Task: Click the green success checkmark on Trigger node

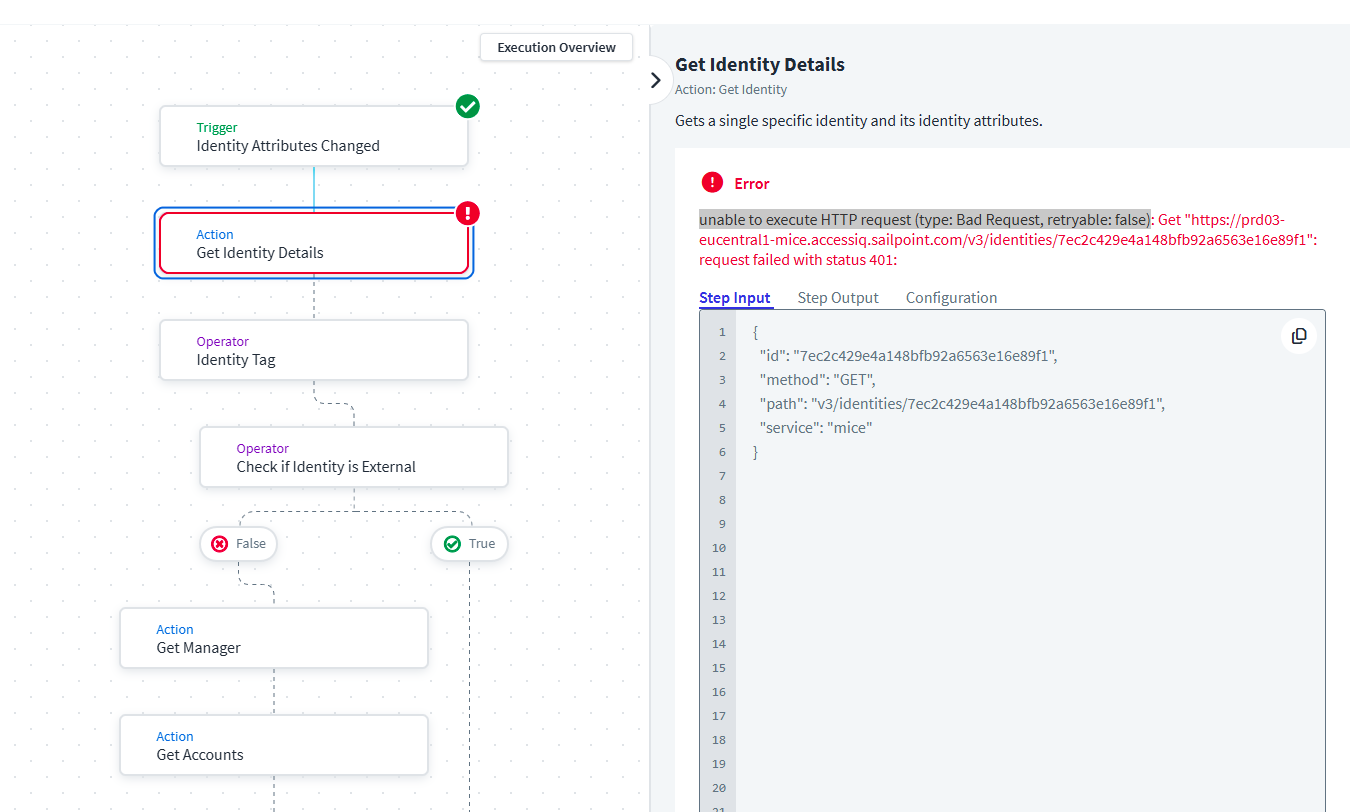Action: click(x=467, y=106)
